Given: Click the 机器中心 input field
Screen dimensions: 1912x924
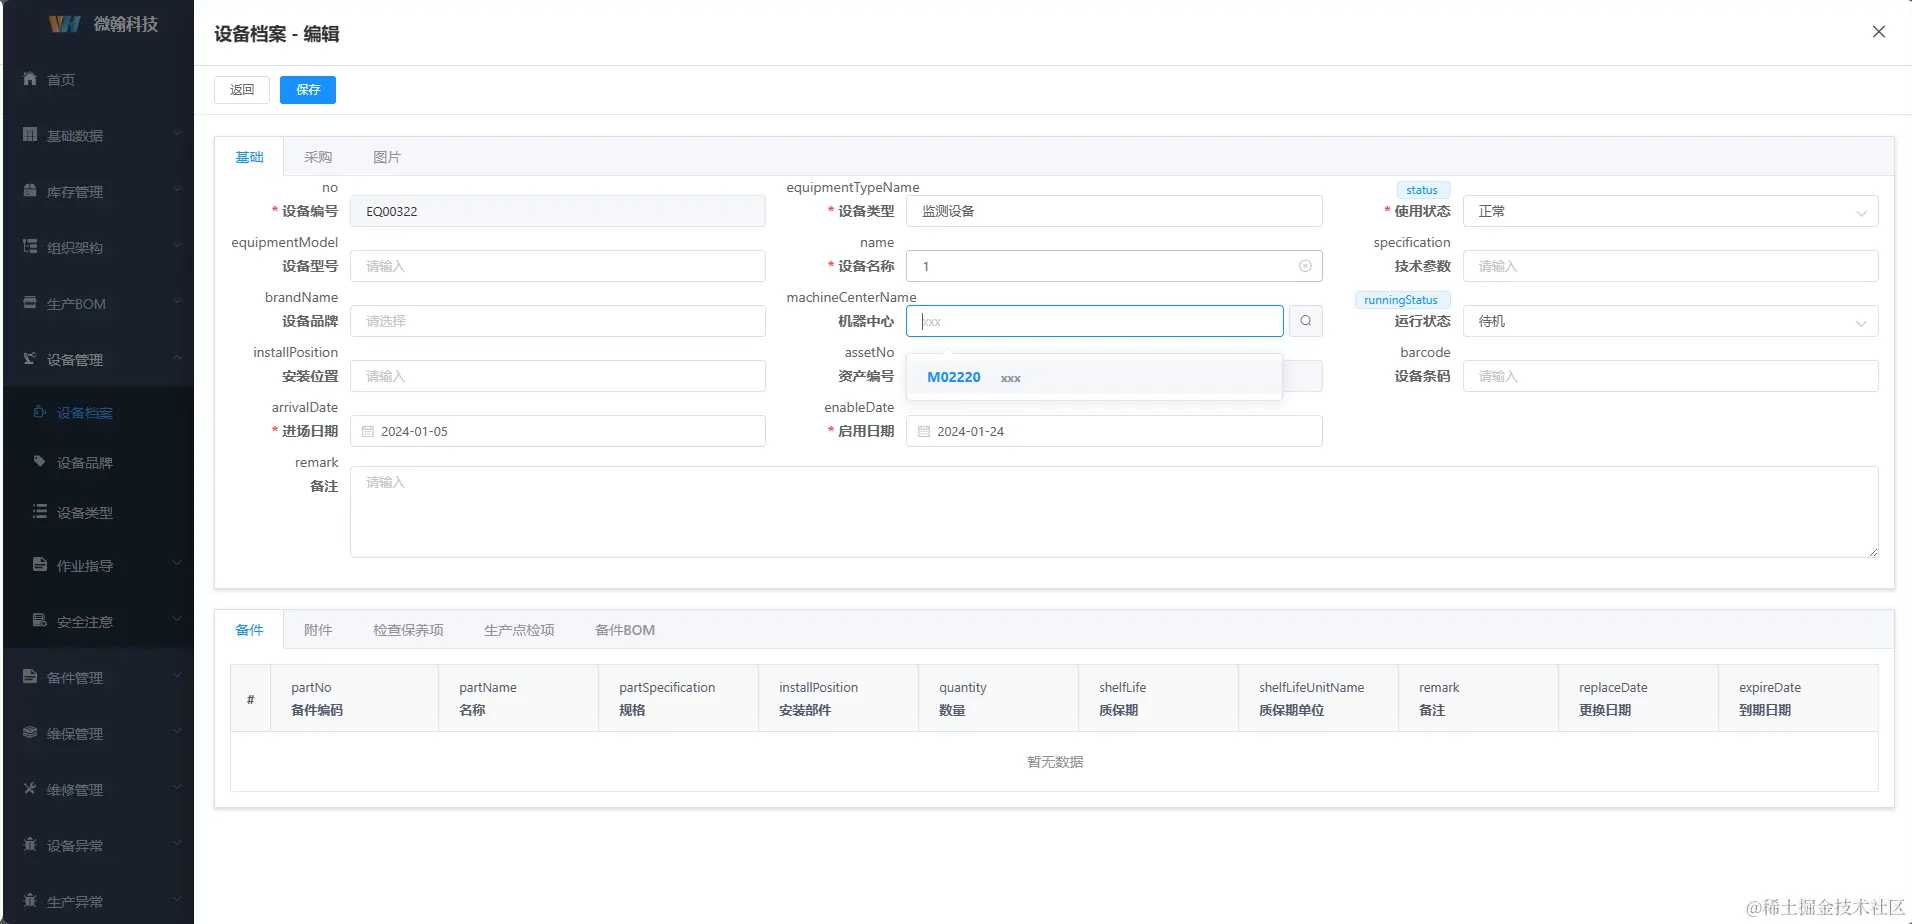Looking at the screenshot, I should pos(1095,321).
